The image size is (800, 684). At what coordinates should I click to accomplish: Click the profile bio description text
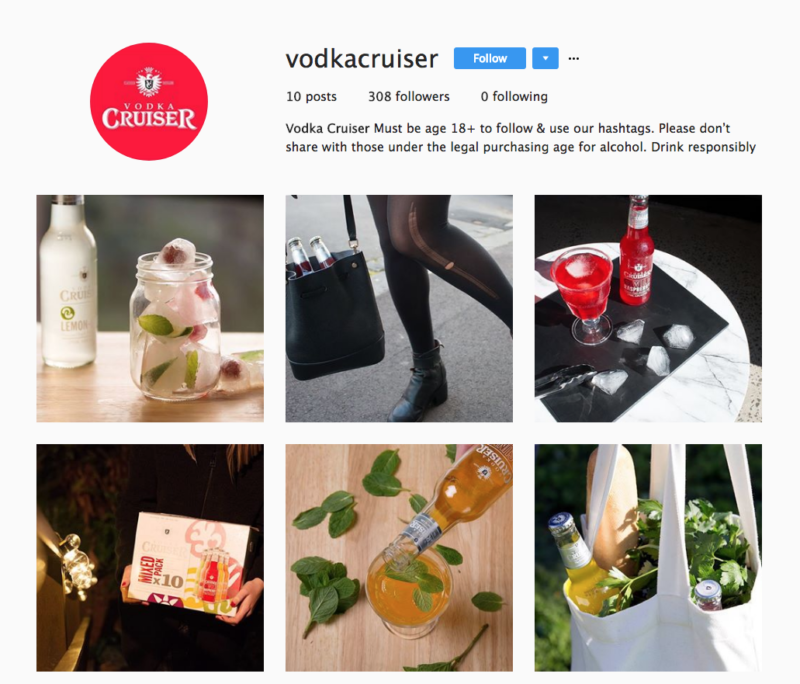pyautogui.click(x=520, y=138)
